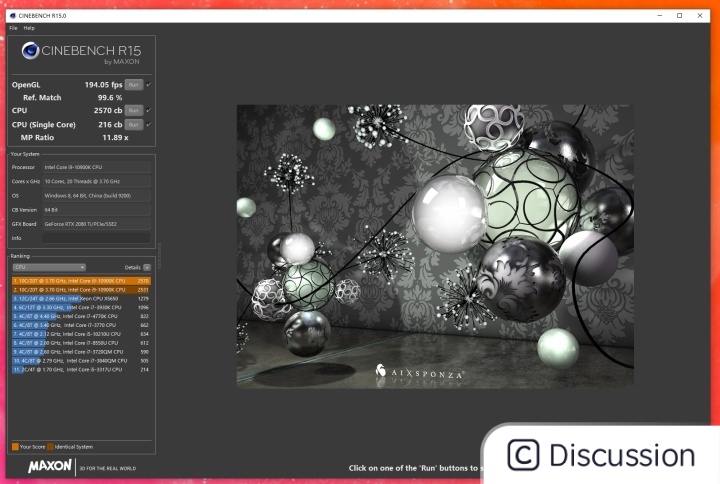Click the Processor field showing Intel Core i9-10900K
This screenshot has width=720, height=484.
(x=96, y=167)
